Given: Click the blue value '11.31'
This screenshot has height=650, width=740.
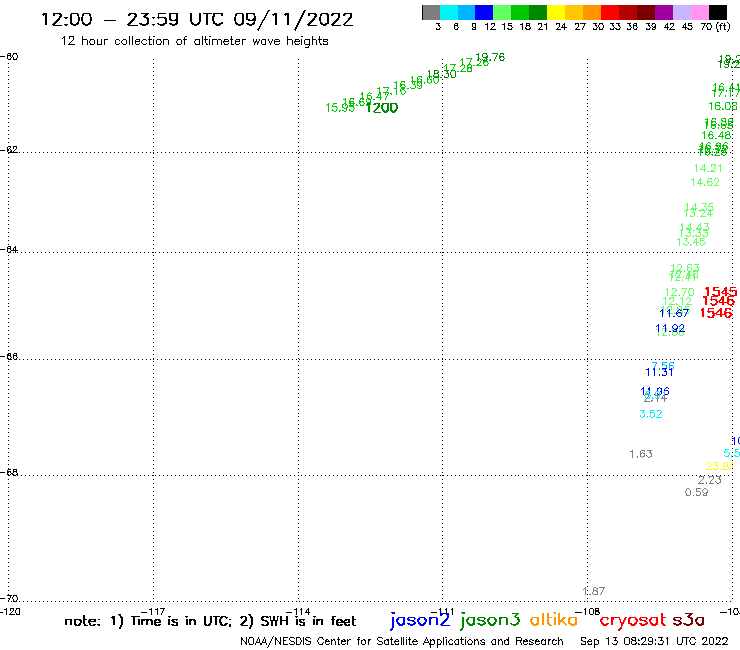Looking at the screenshot, I should (x=659, y=372).
